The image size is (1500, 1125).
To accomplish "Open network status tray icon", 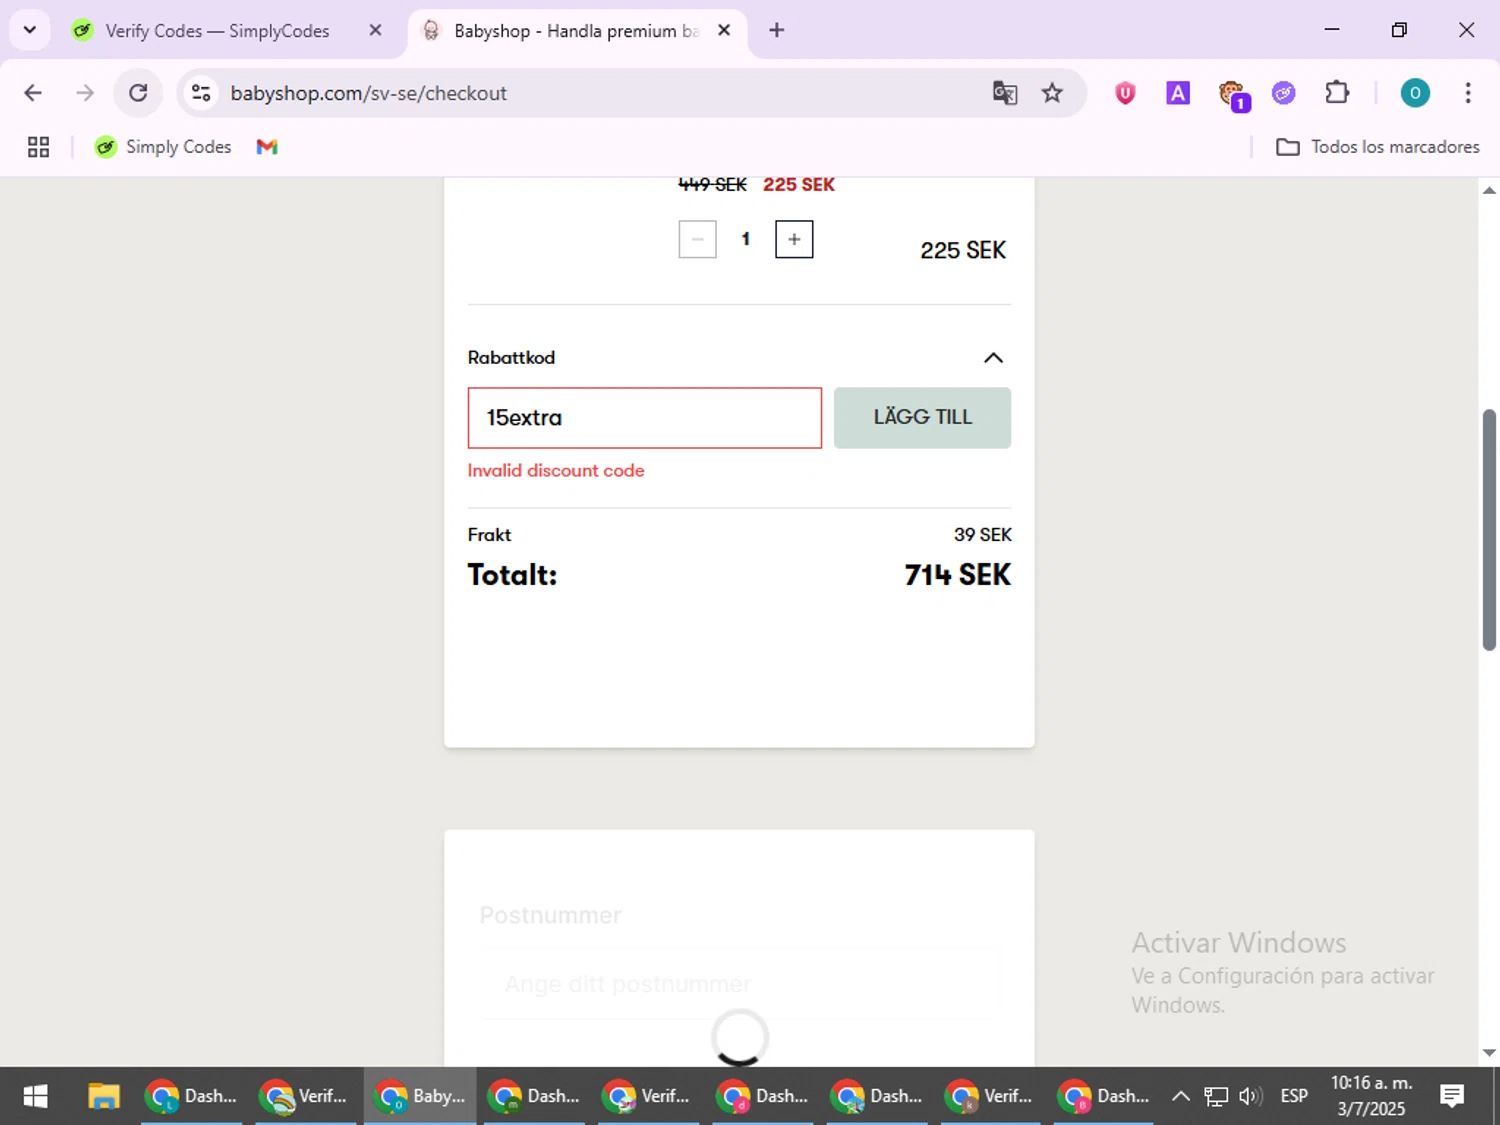I will coord(1215,1096).
